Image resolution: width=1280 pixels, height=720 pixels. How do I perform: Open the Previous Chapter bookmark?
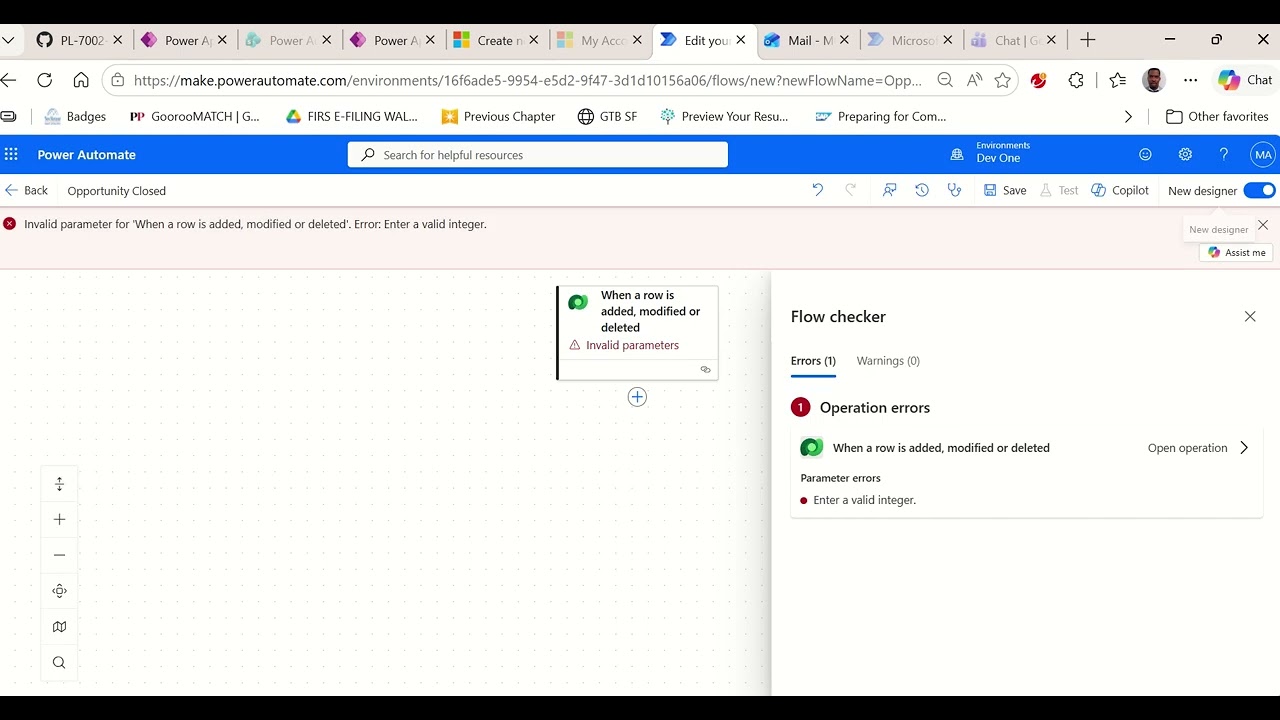click(498, 116)
